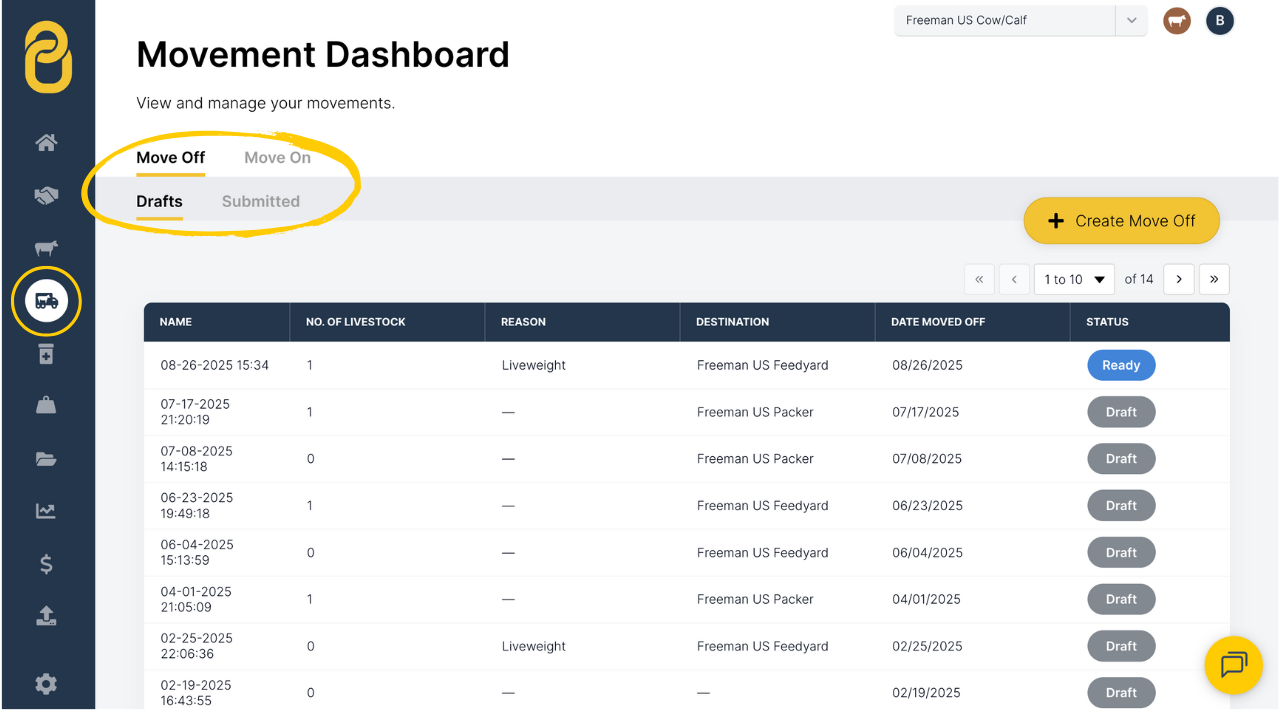This screenshot has width=1280, height=720.
Task: Click the weight icon in sidebar
Action: tap(46, 405)
